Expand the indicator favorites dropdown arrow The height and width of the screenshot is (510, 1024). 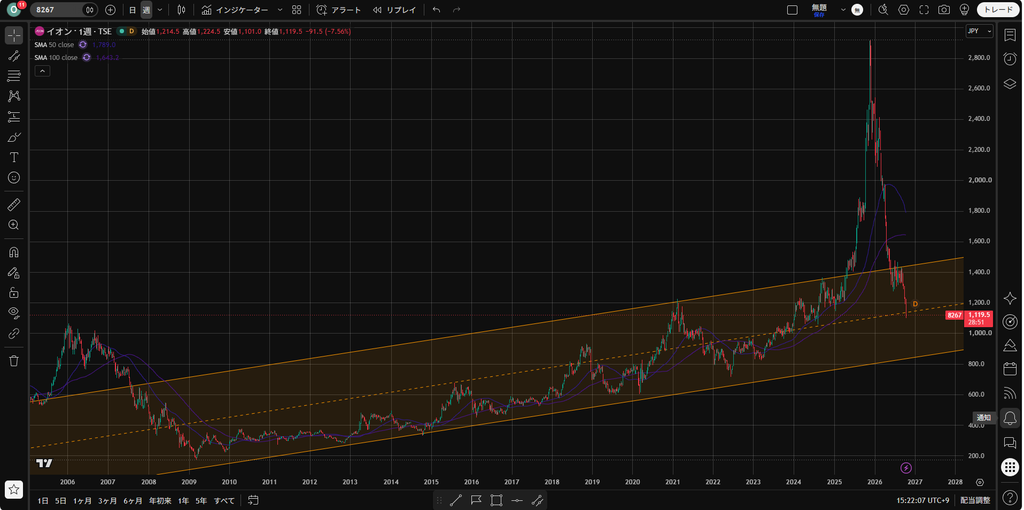pyautogui.click(x=280, y=10)
